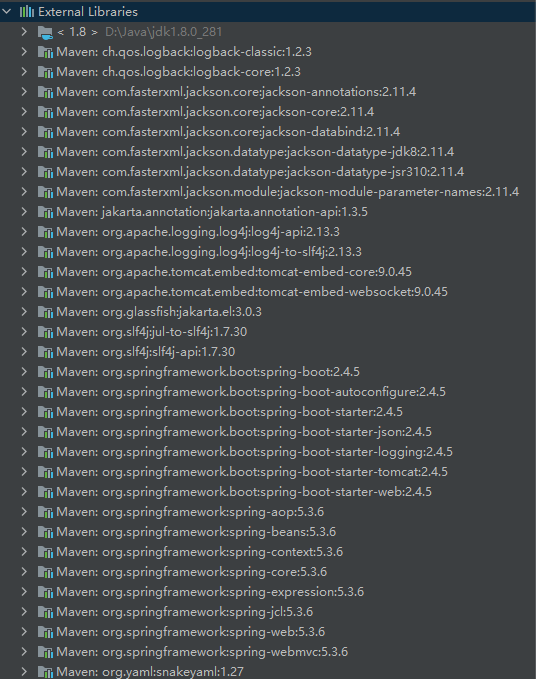Select Maven: org.springframework:spring-jcl:5.3.6
536x679 pixels.
point(184,612)
